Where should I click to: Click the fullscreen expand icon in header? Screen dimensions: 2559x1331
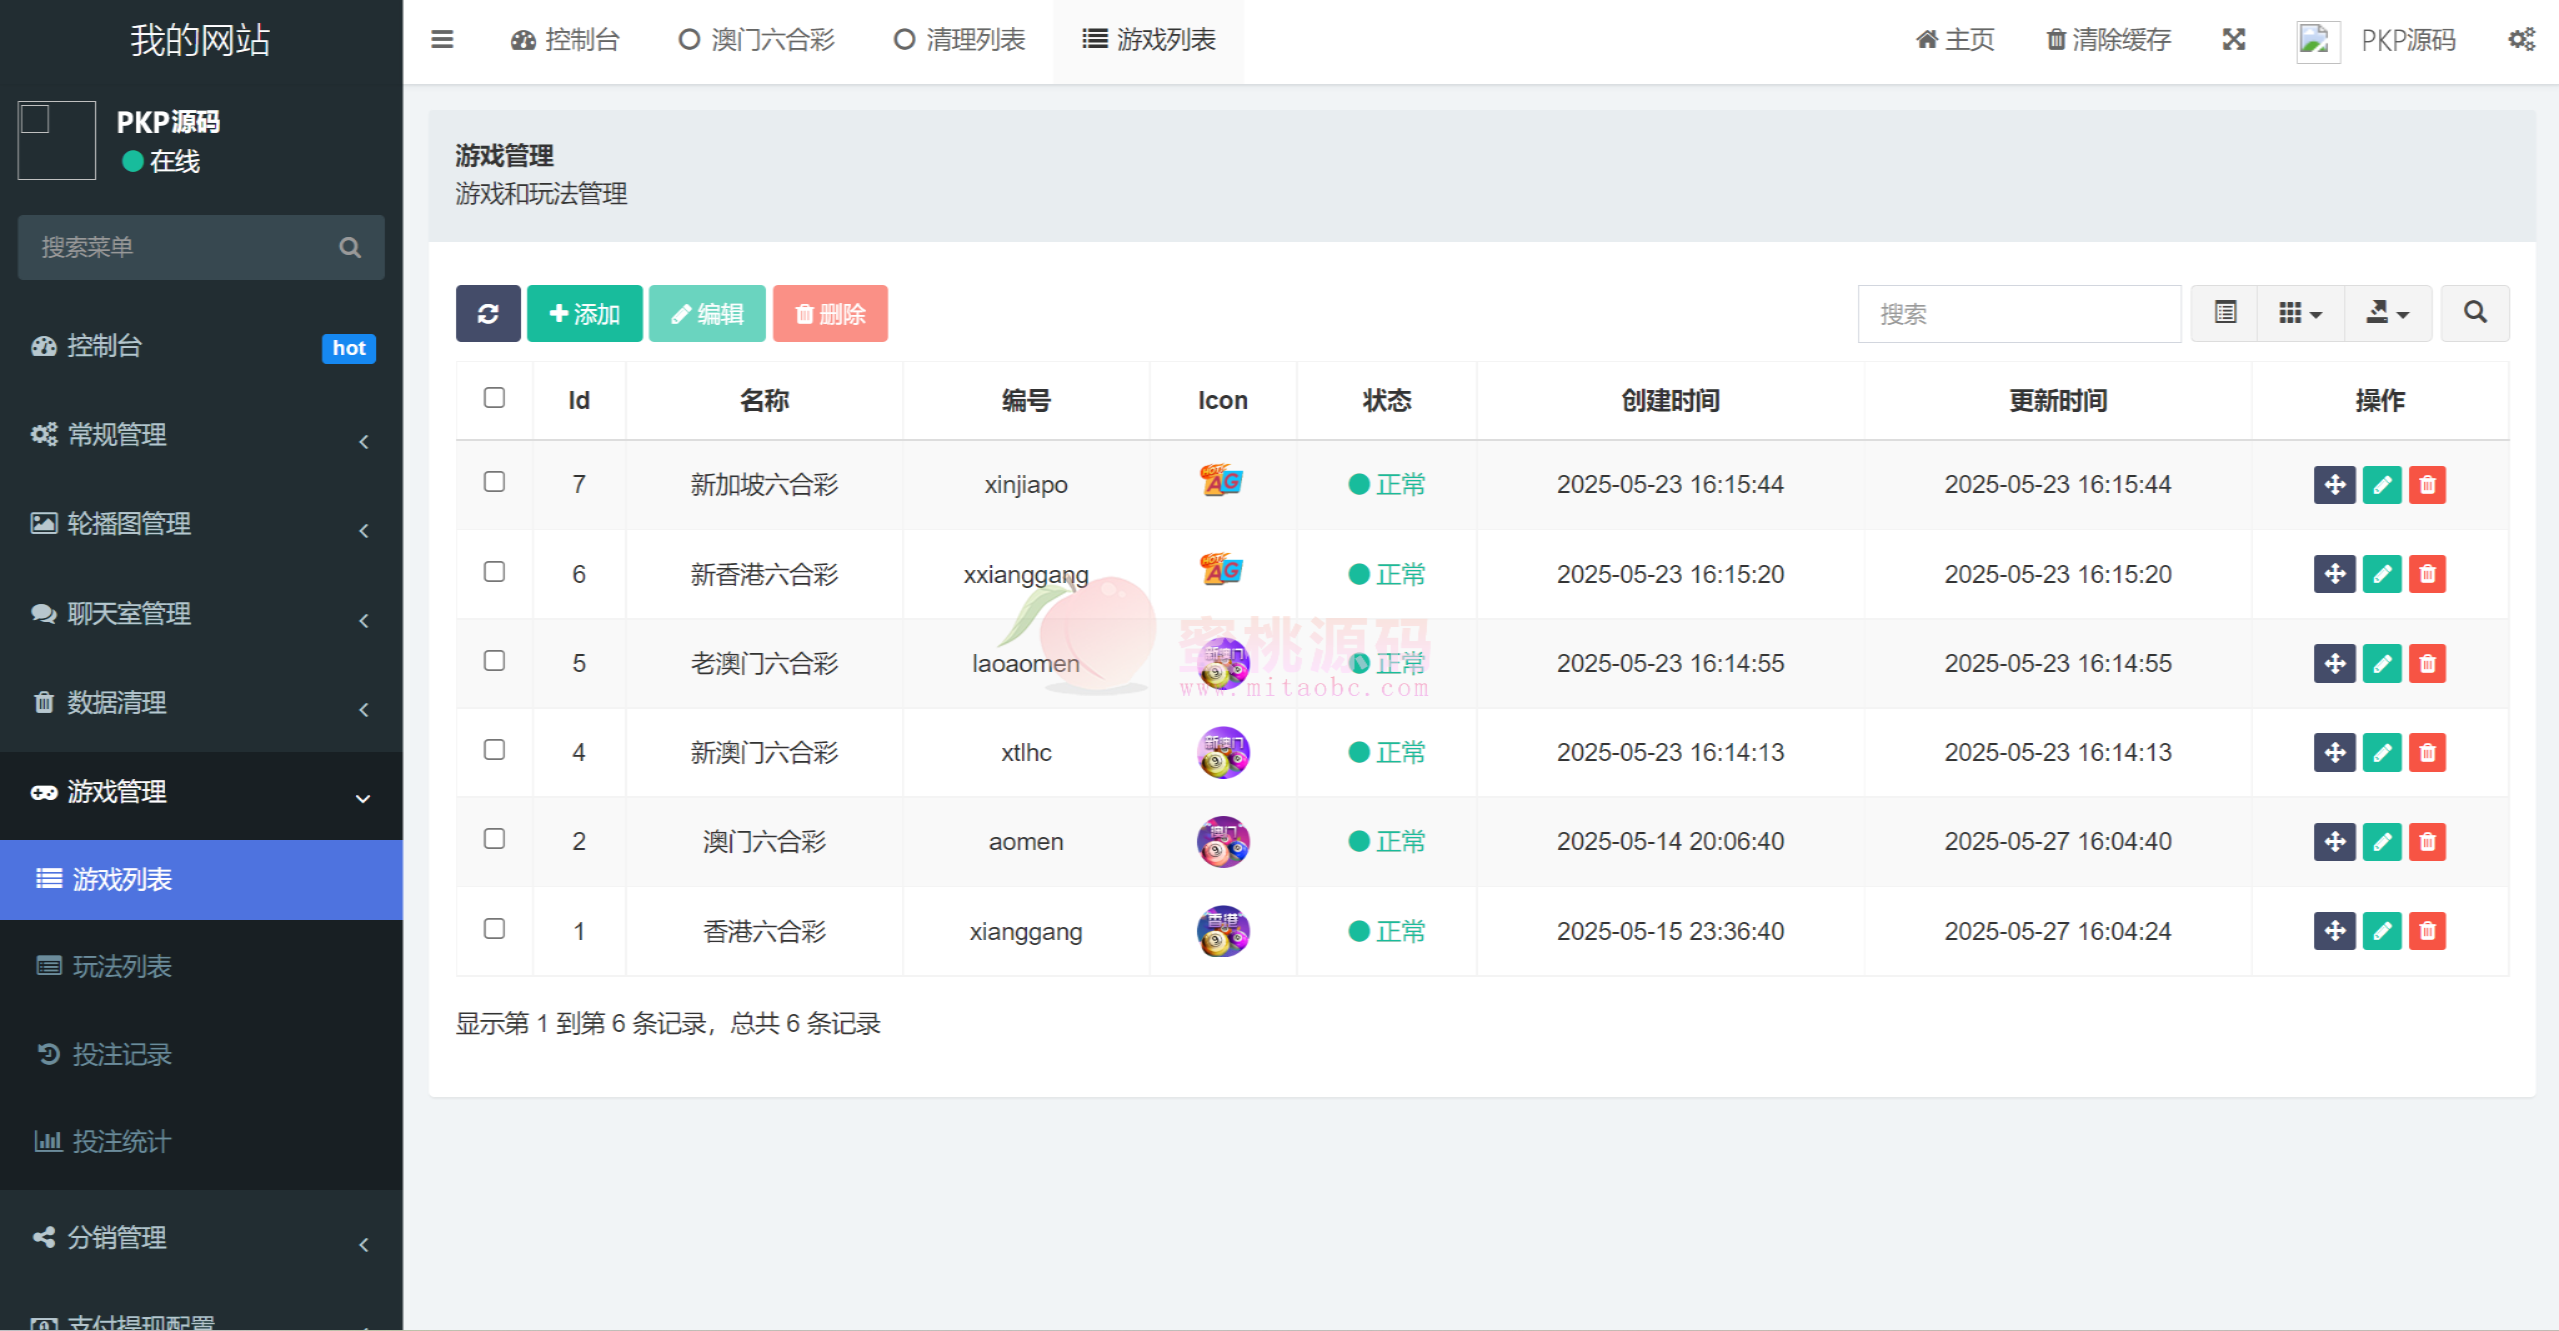click(x=2233, y=40)
